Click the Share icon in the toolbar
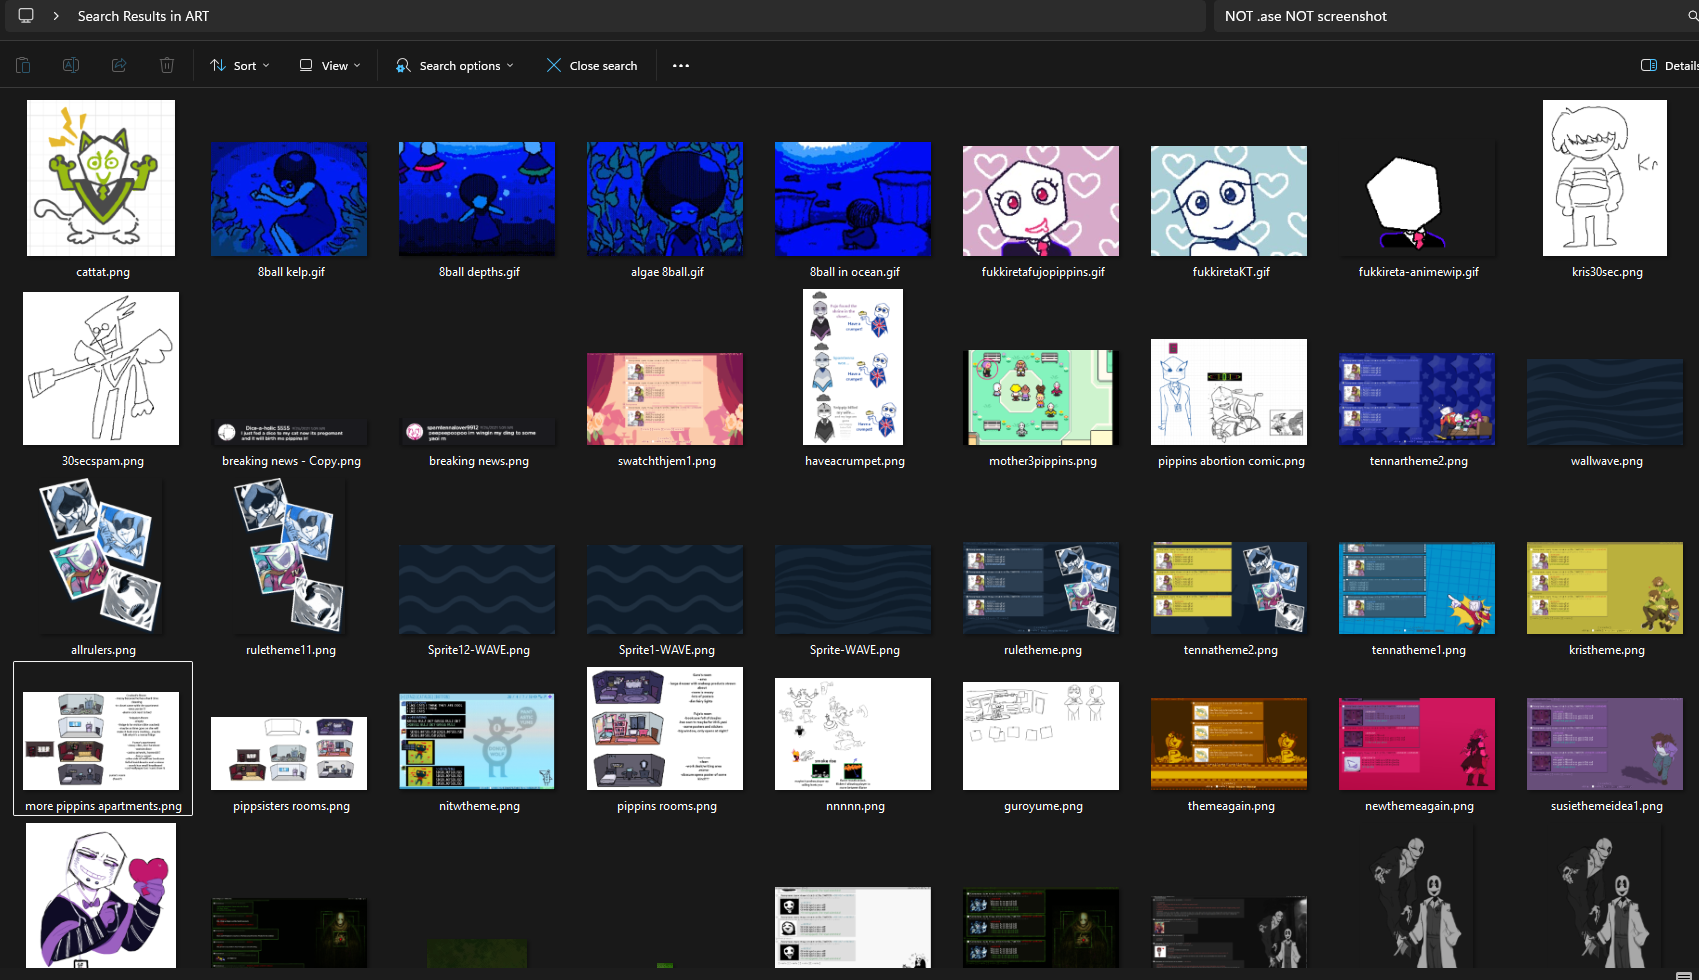This screenshot has width=1699, height=980. 119,66
